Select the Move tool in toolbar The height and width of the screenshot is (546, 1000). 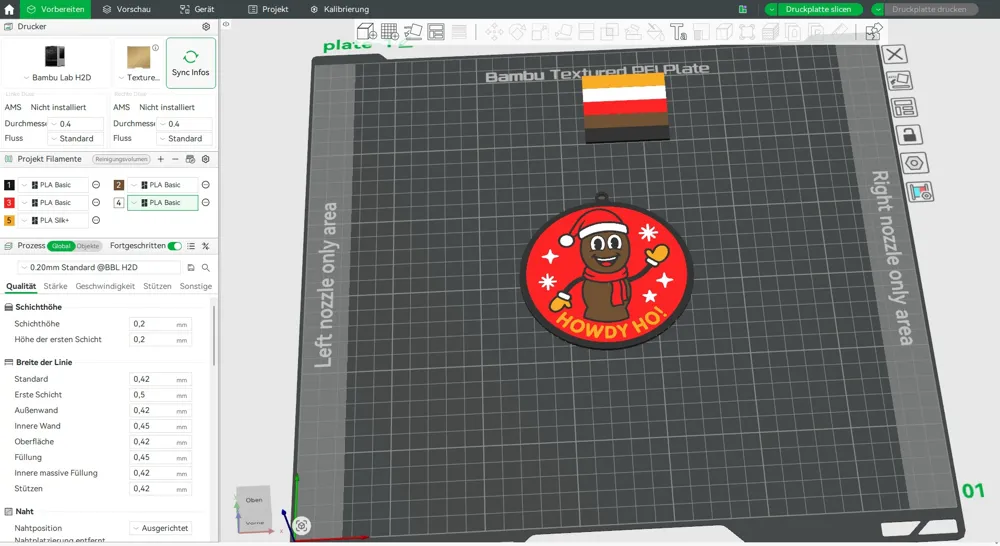494,32
